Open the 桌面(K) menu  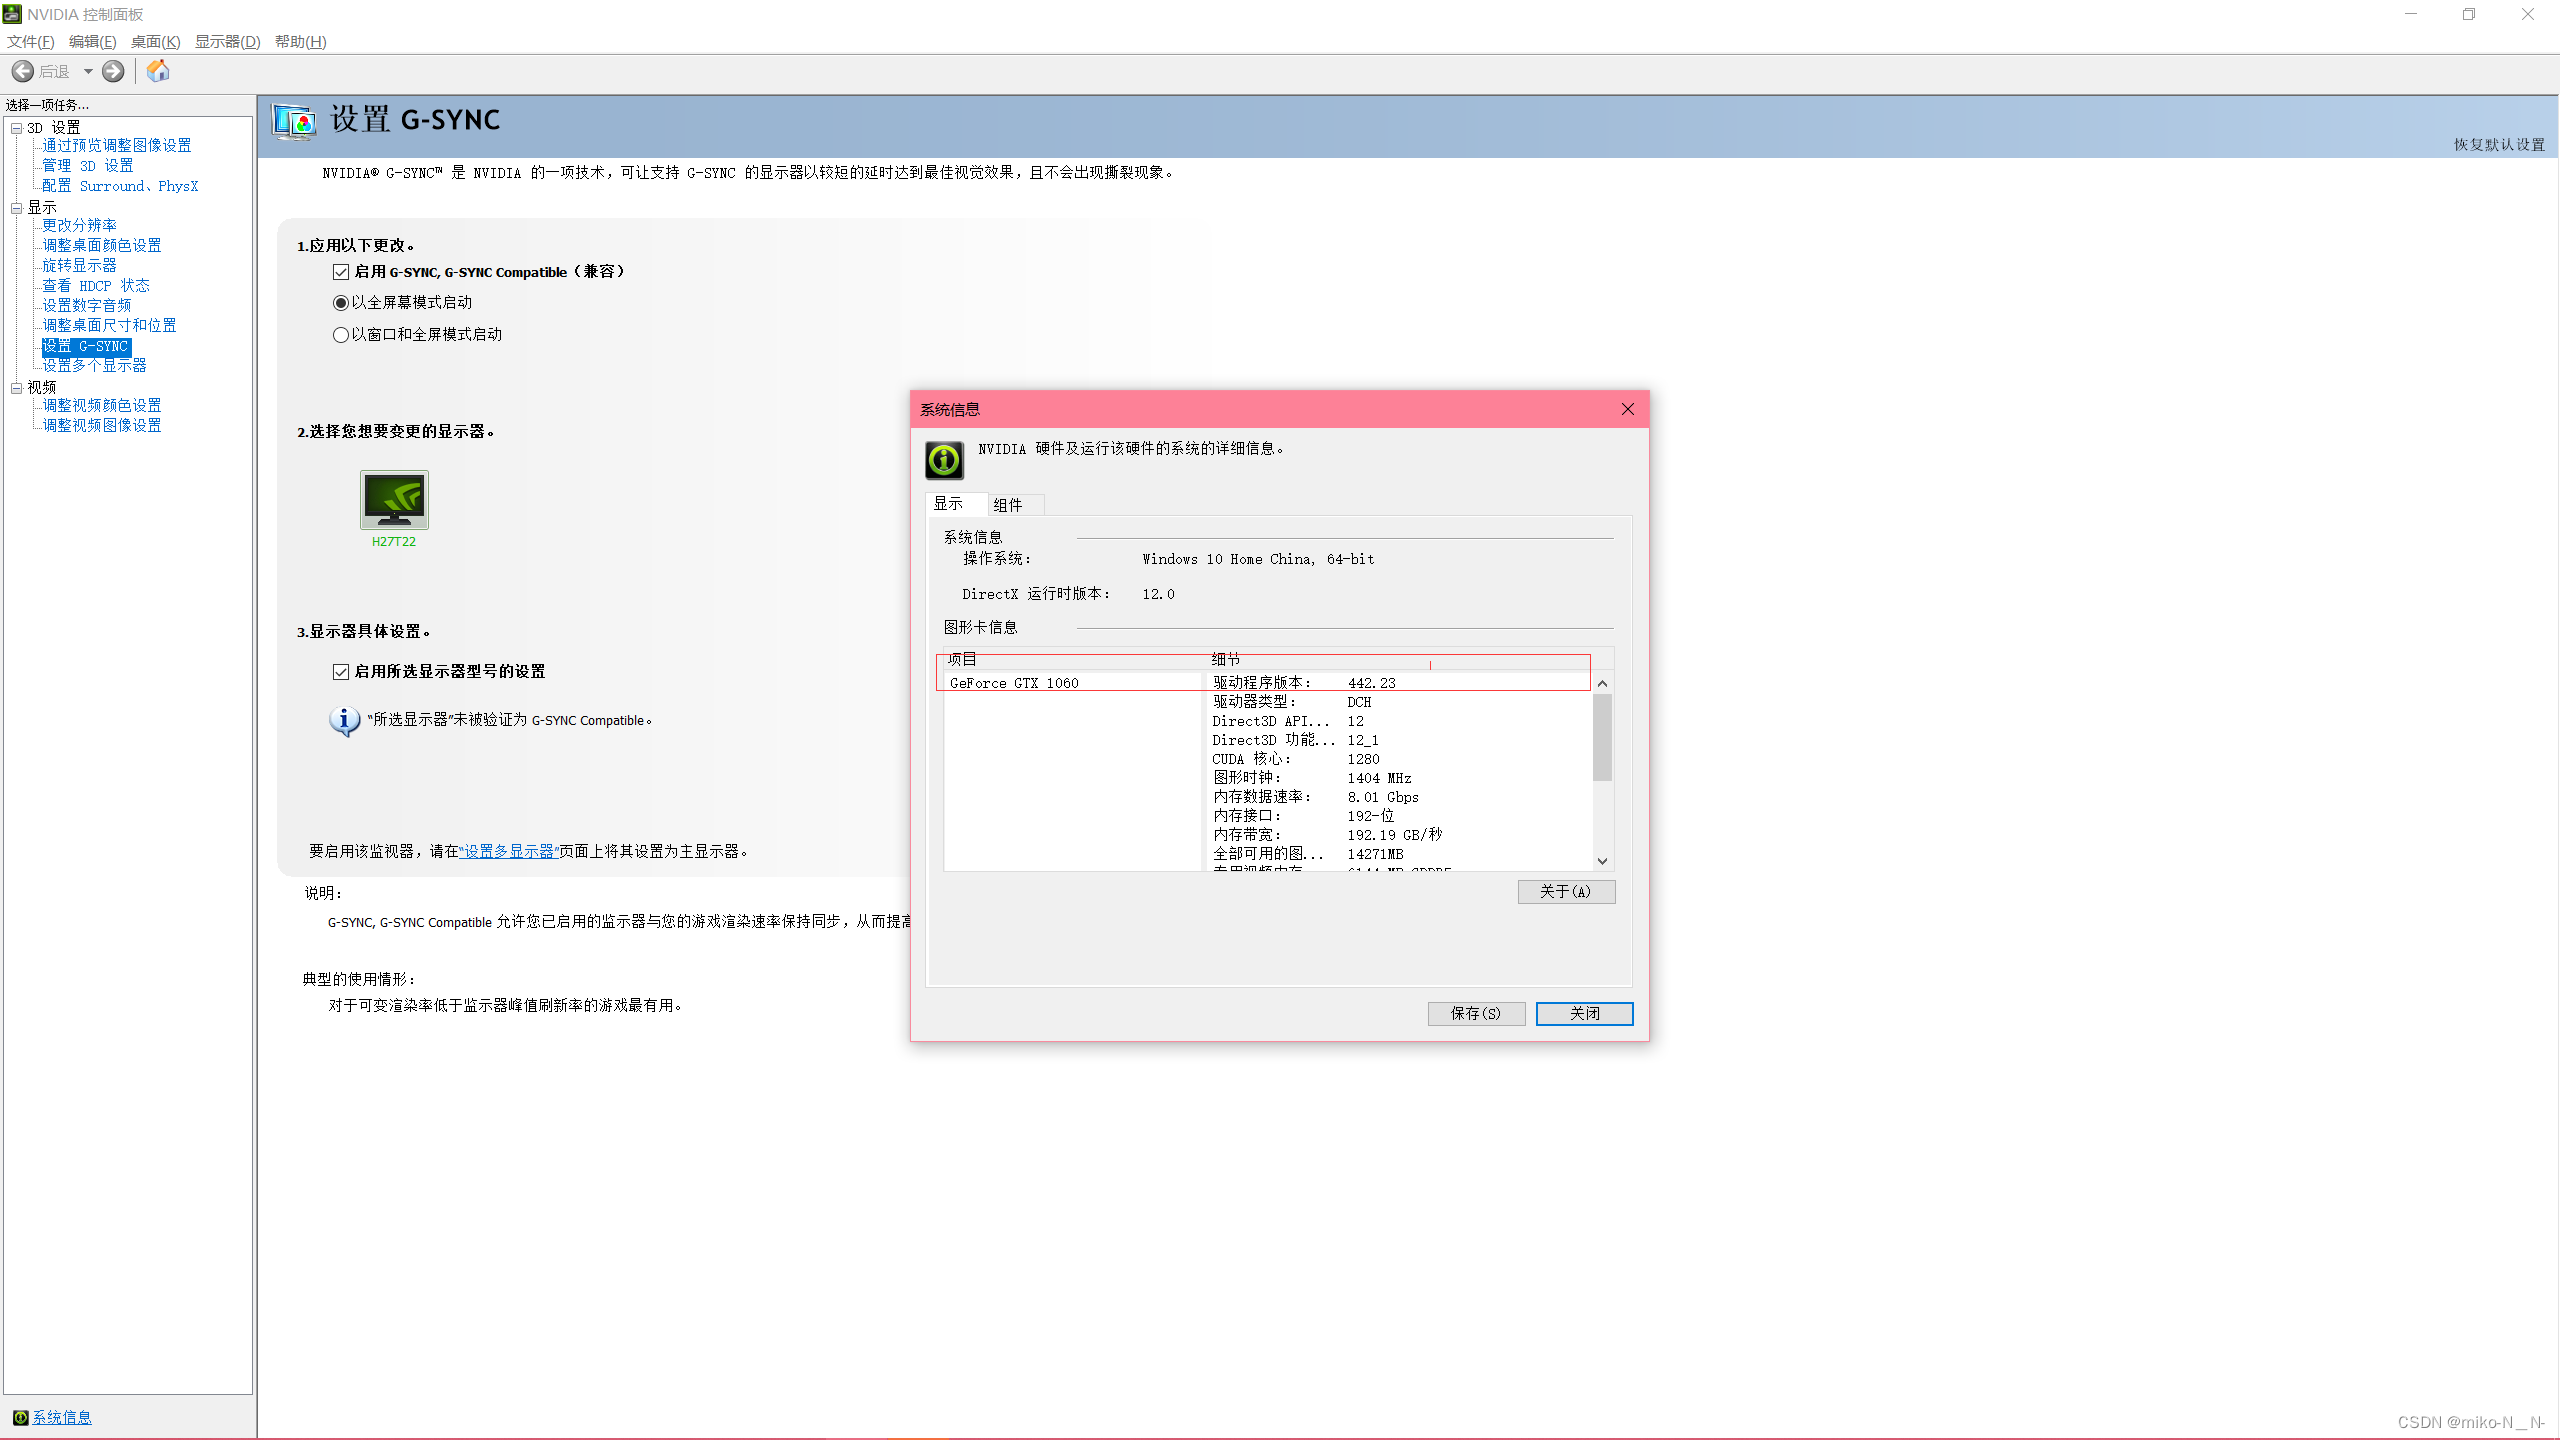[156, 41]
